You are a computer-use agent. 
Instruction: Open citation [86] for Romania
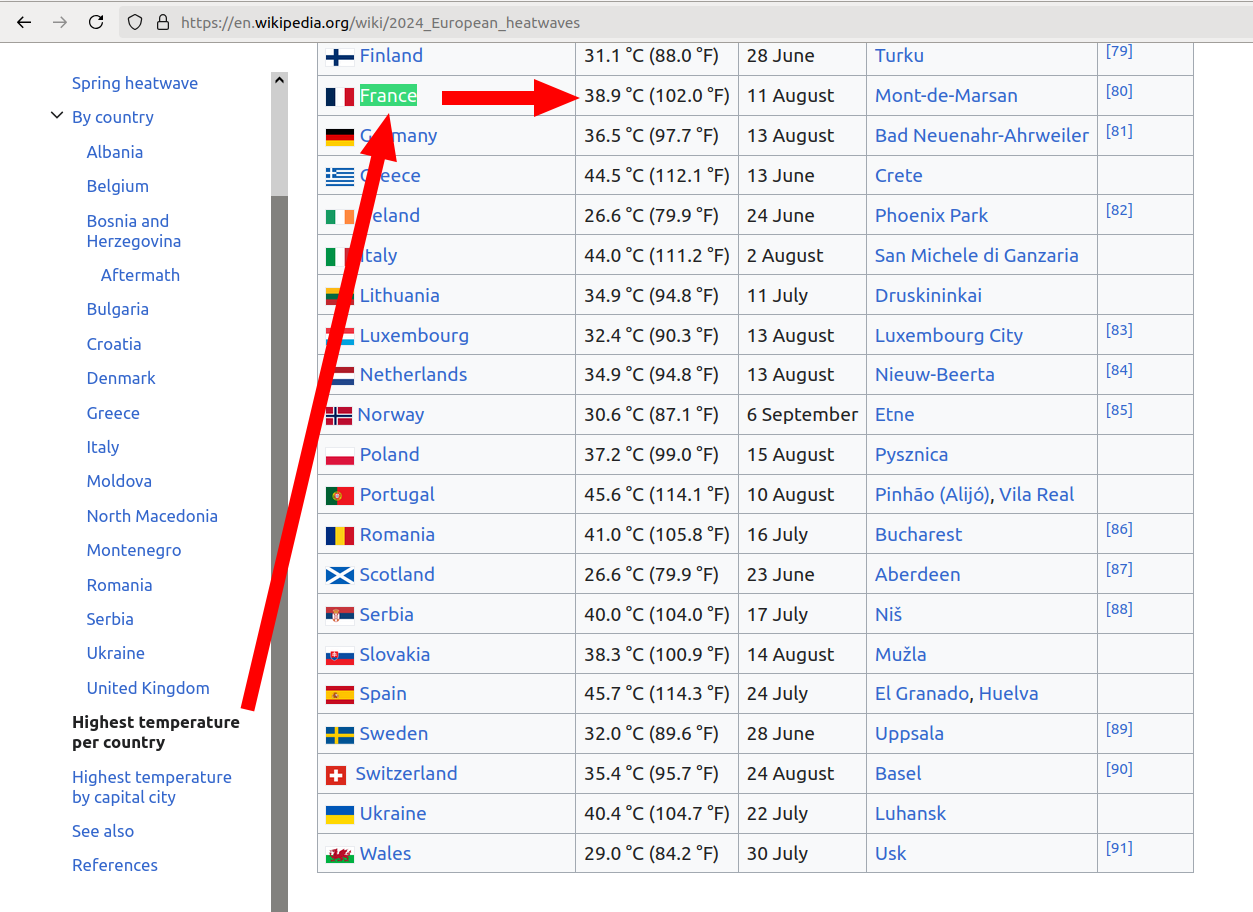coord(1119,529)
